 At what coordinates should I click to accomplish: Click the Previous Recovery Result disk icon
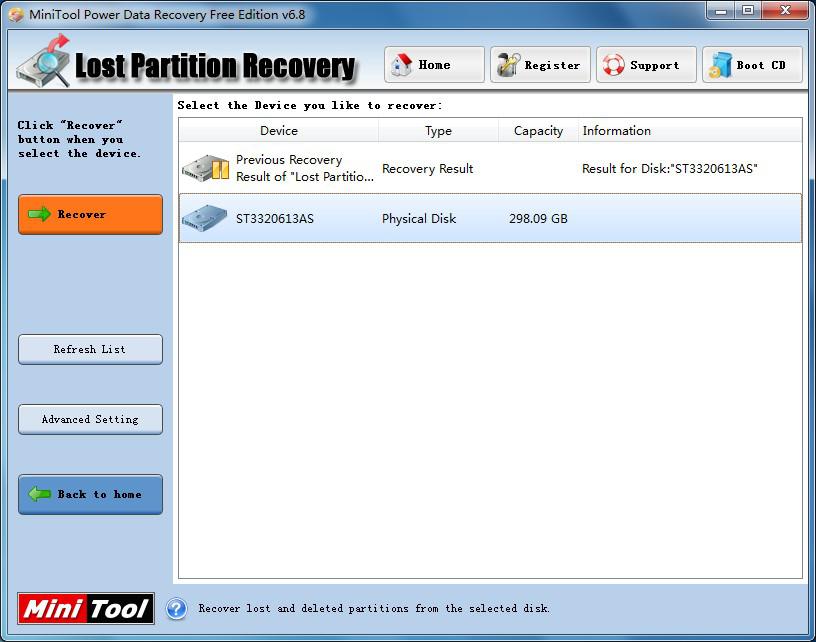[x=206, y=168]
